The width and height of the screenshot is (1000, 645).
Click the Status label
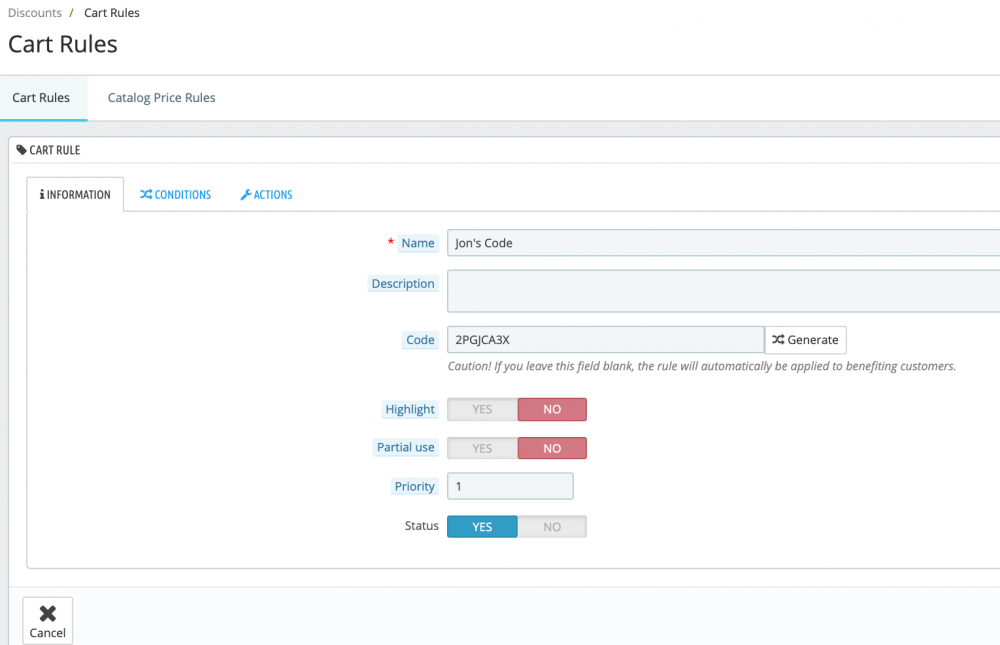422,526
